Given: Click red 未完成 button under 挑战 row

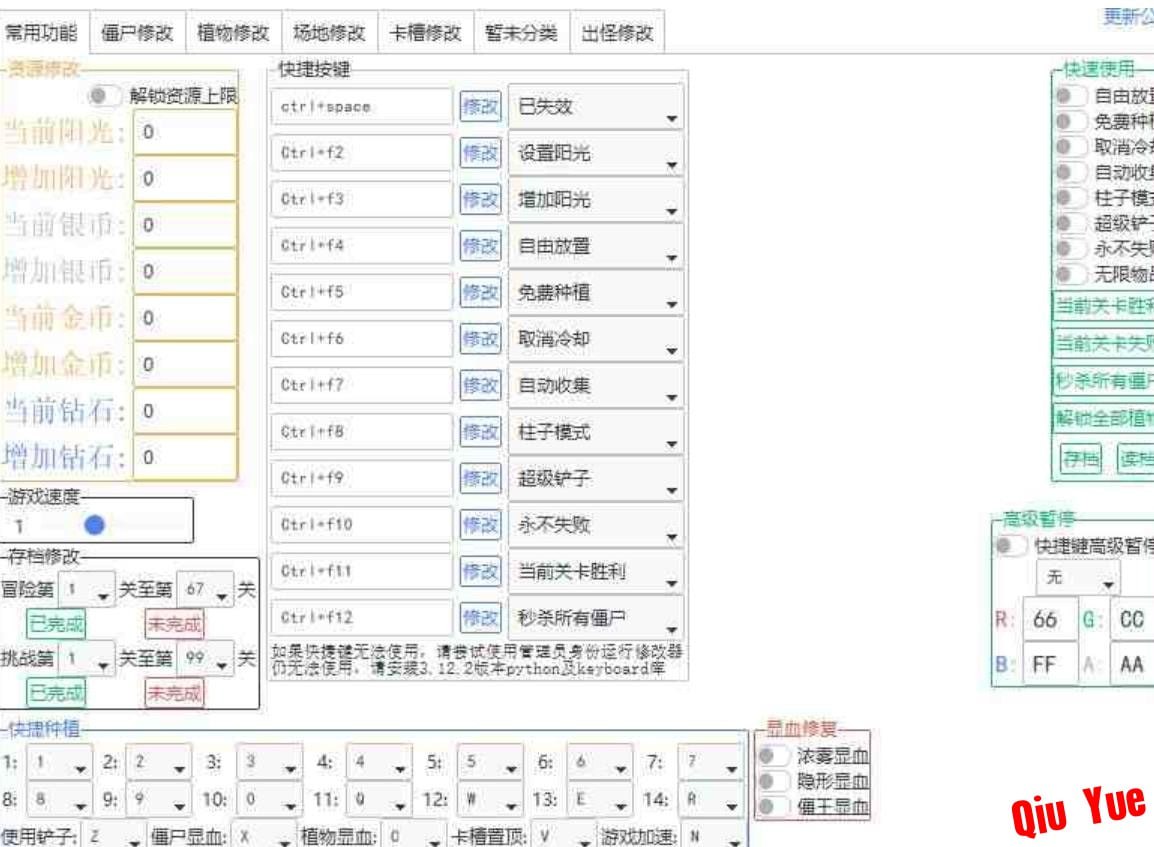Looking at the screenshot, I should pos(174,692).
